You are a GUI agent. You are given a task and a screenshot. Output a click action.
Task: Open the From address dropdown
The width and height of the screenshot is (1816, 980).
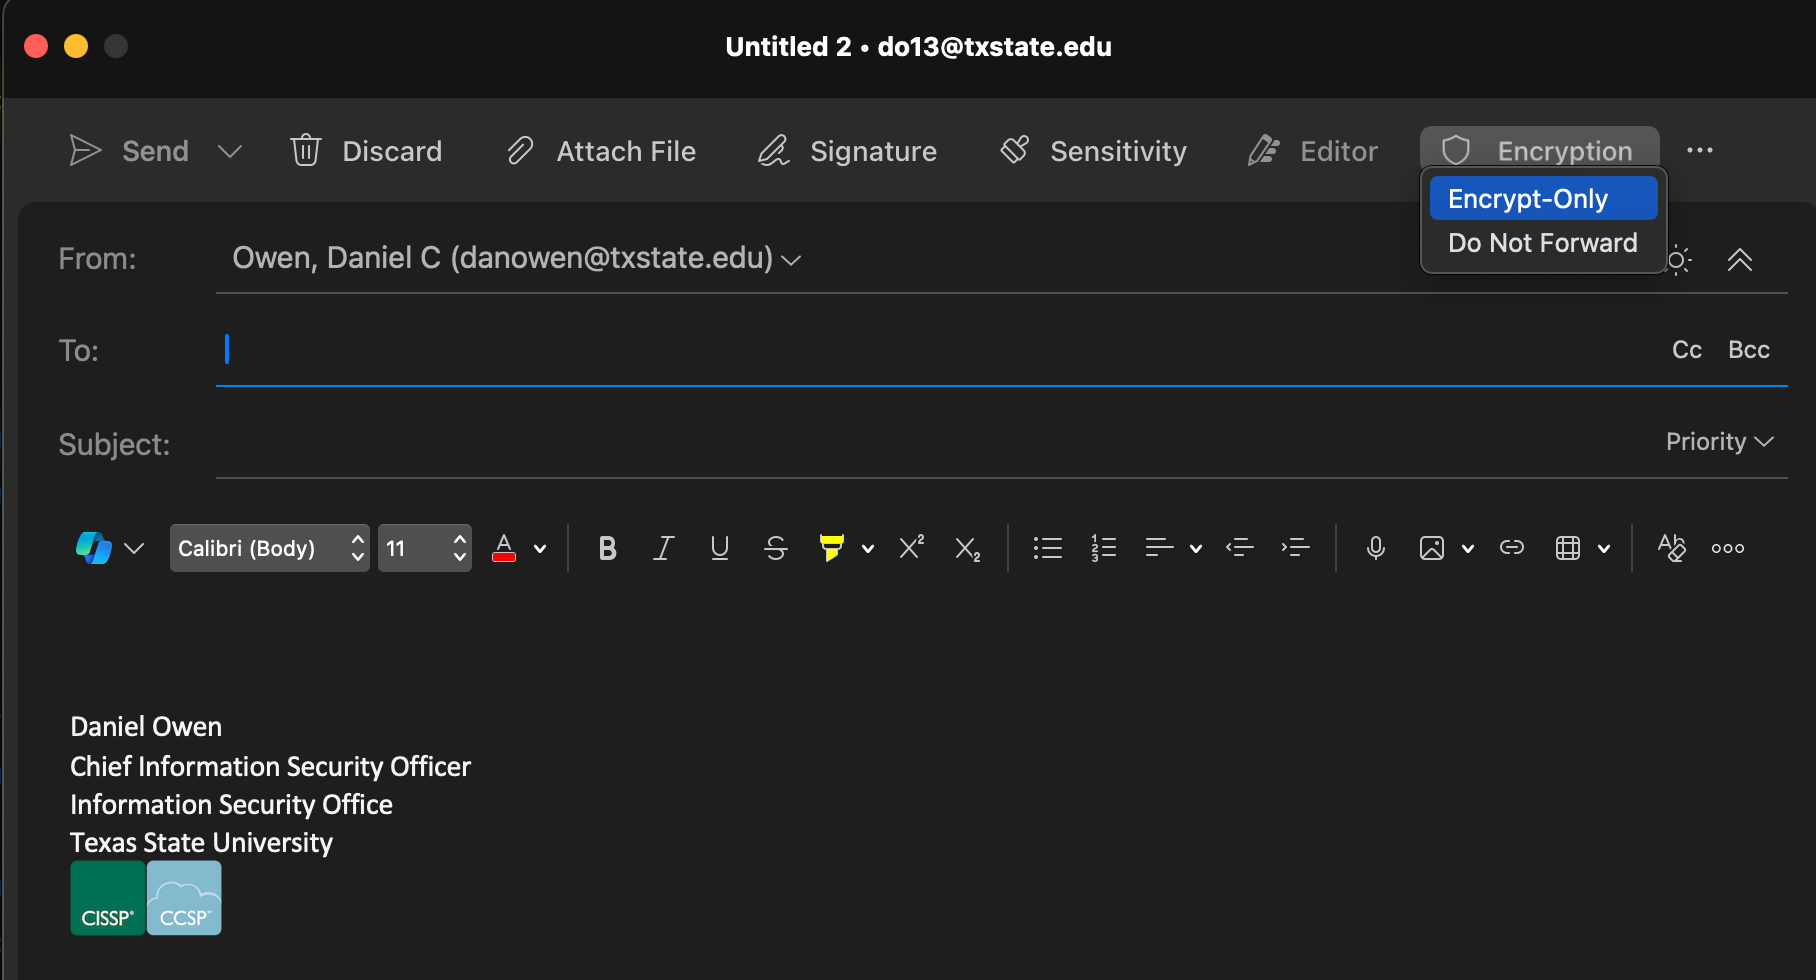pyautogui.click(x=791, y=260)
